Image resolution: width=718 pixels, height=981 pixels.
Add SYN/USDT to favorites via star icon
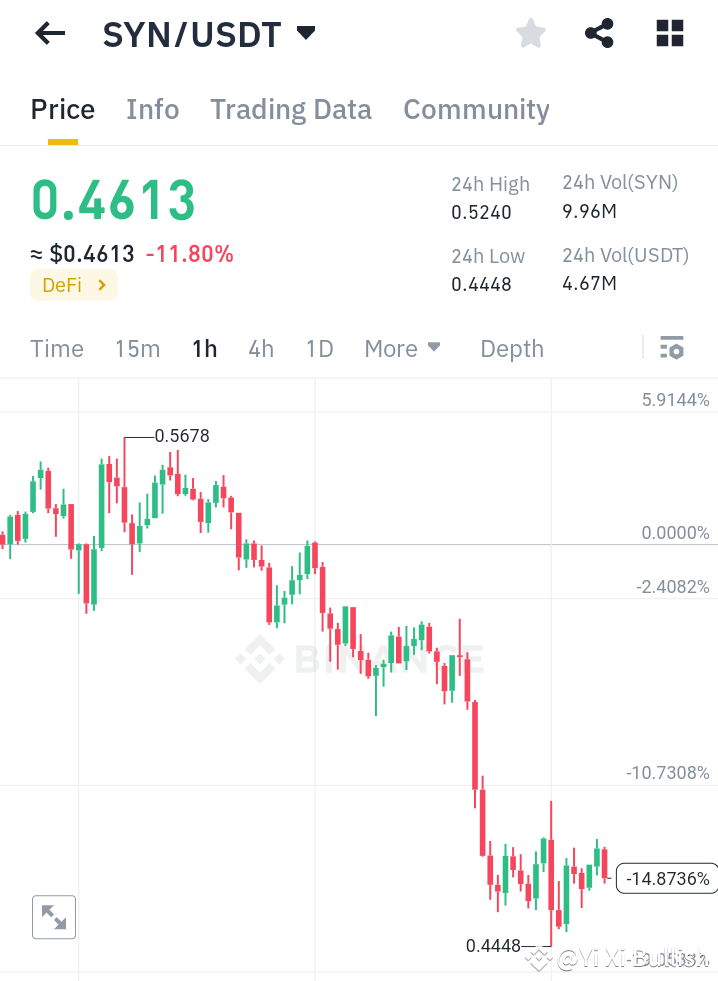click(x=530, y=33)
